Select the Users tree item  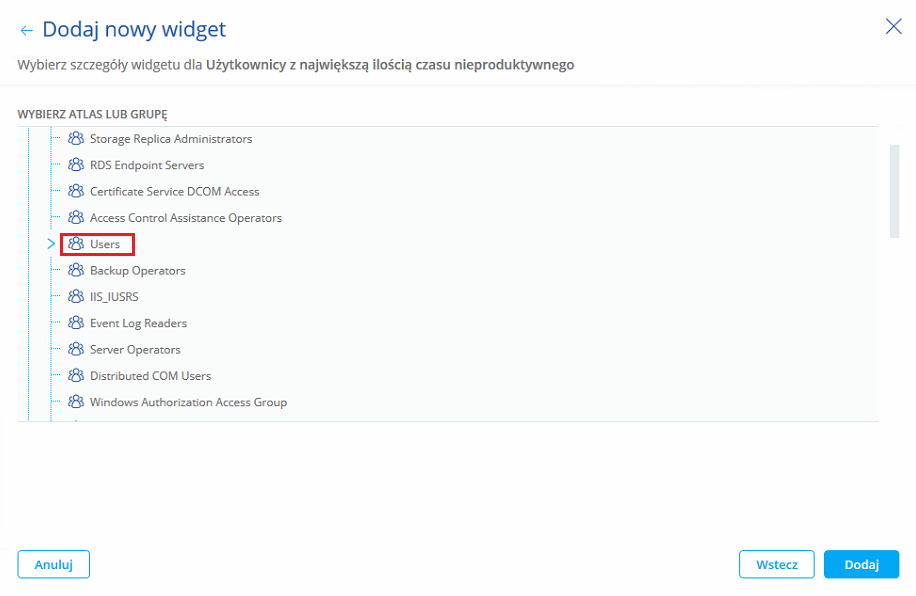(x=104, y=244)
